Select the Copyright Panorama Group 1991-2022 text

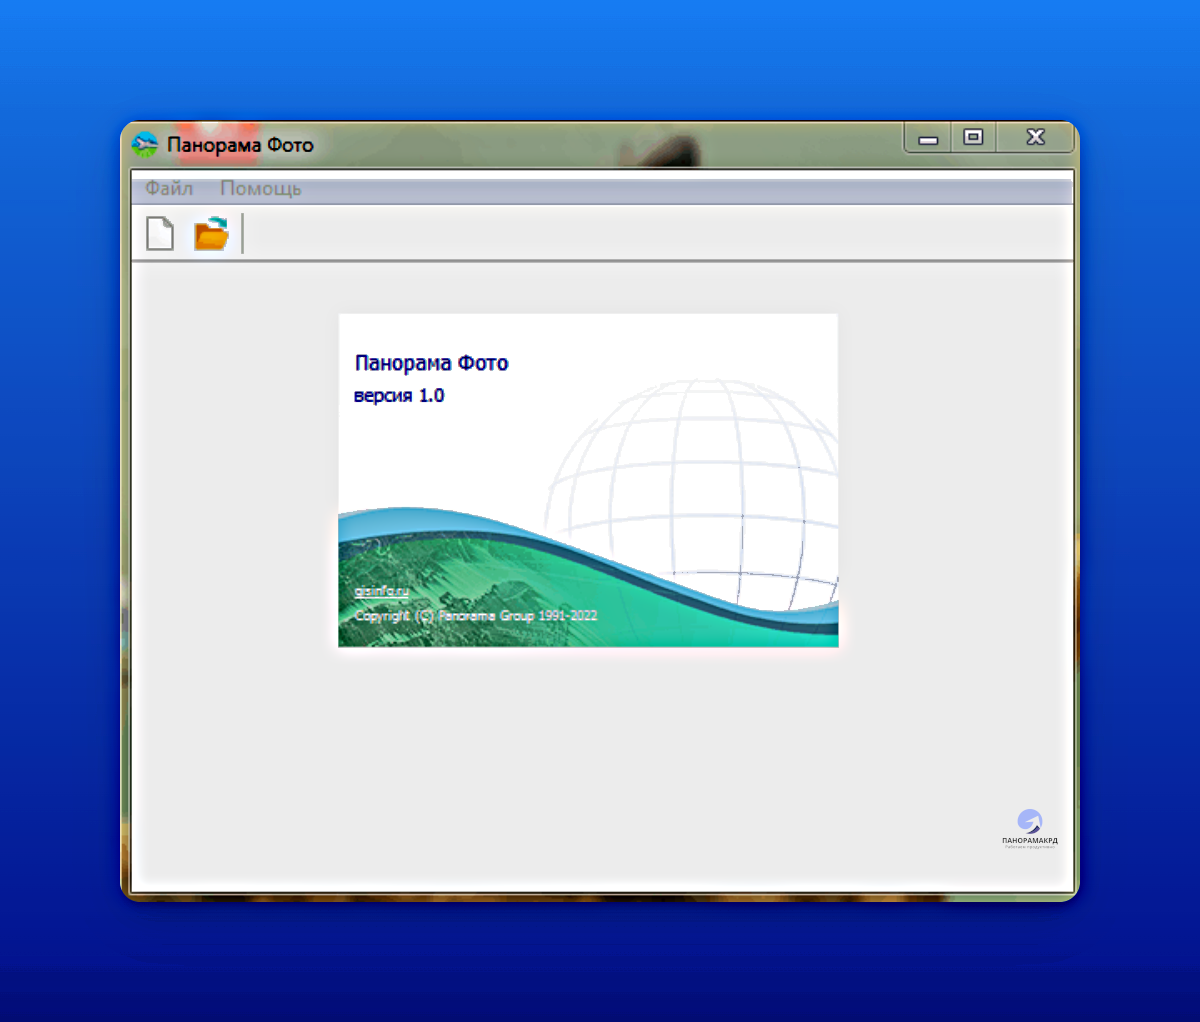point(476,616)
